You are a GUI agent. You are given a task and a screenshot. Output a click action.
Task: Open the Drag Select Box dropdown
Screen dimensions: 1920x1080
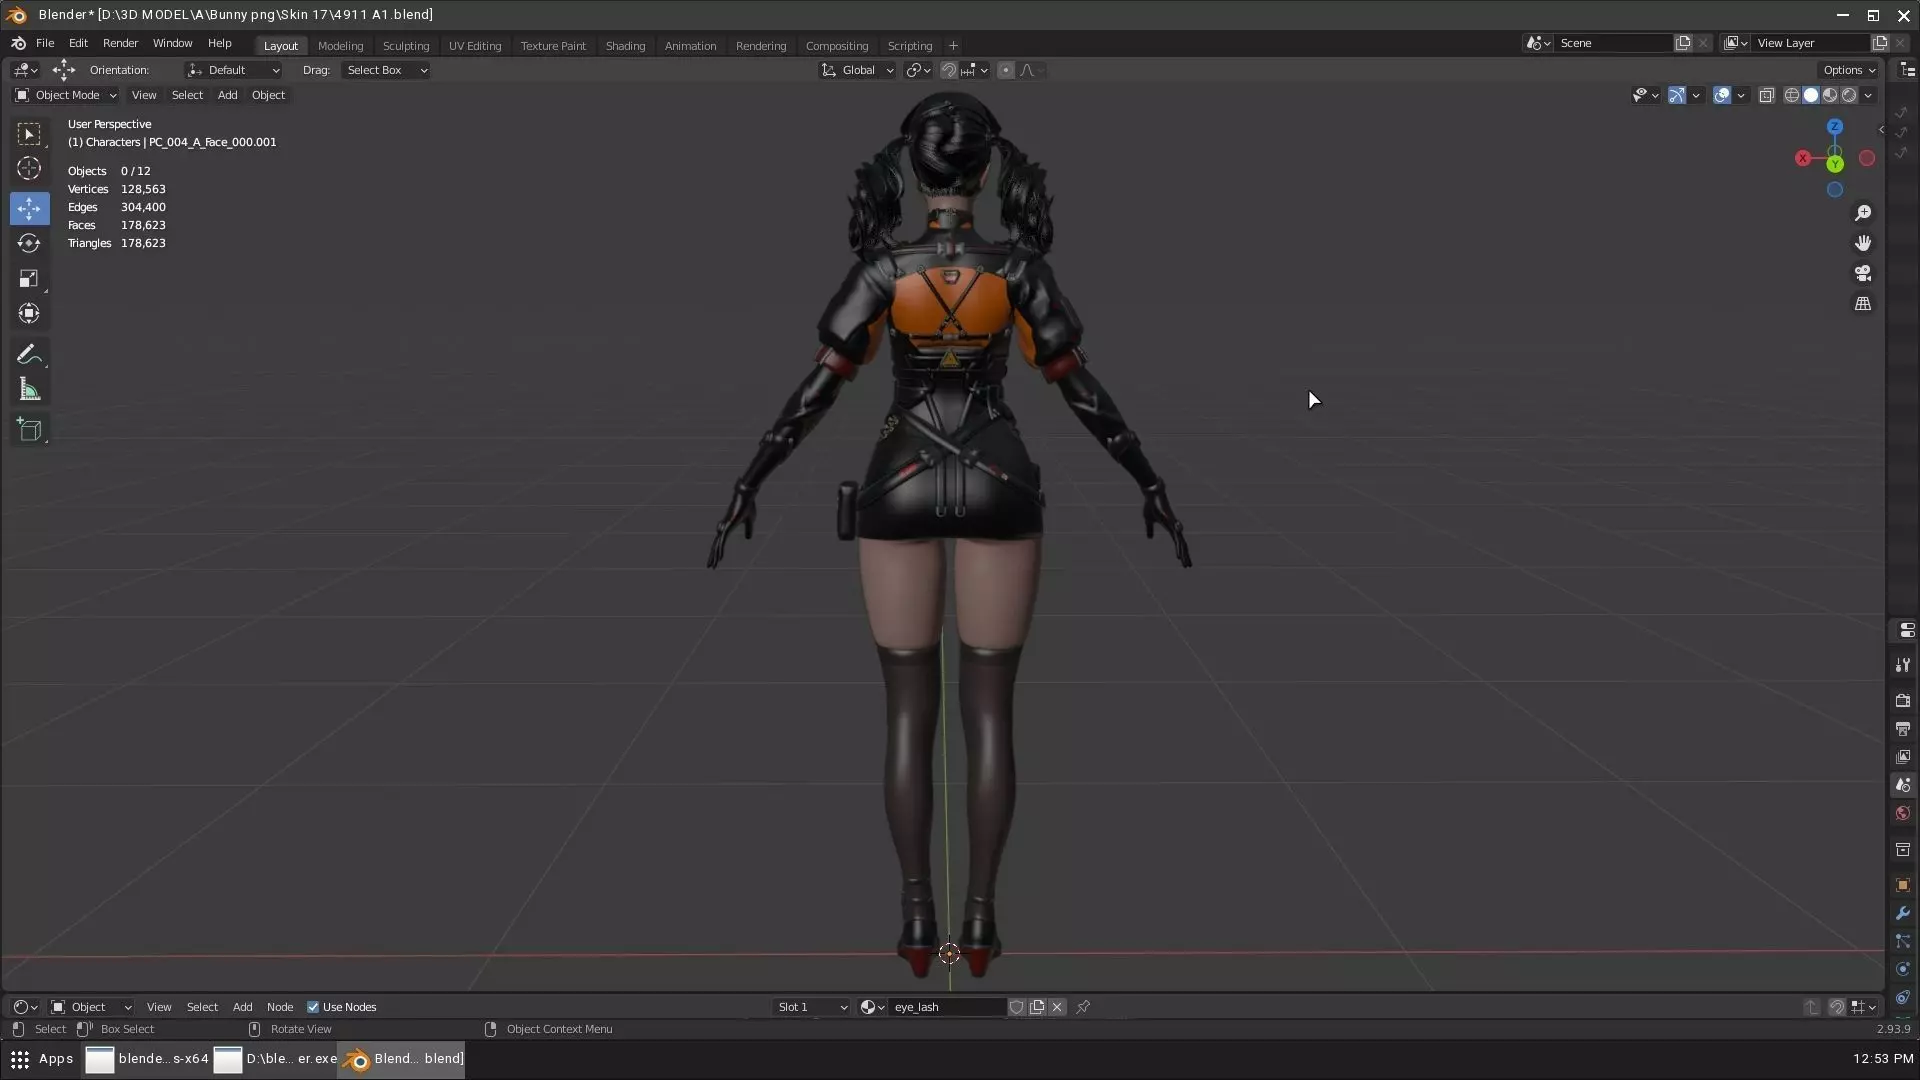coord(386,70)
